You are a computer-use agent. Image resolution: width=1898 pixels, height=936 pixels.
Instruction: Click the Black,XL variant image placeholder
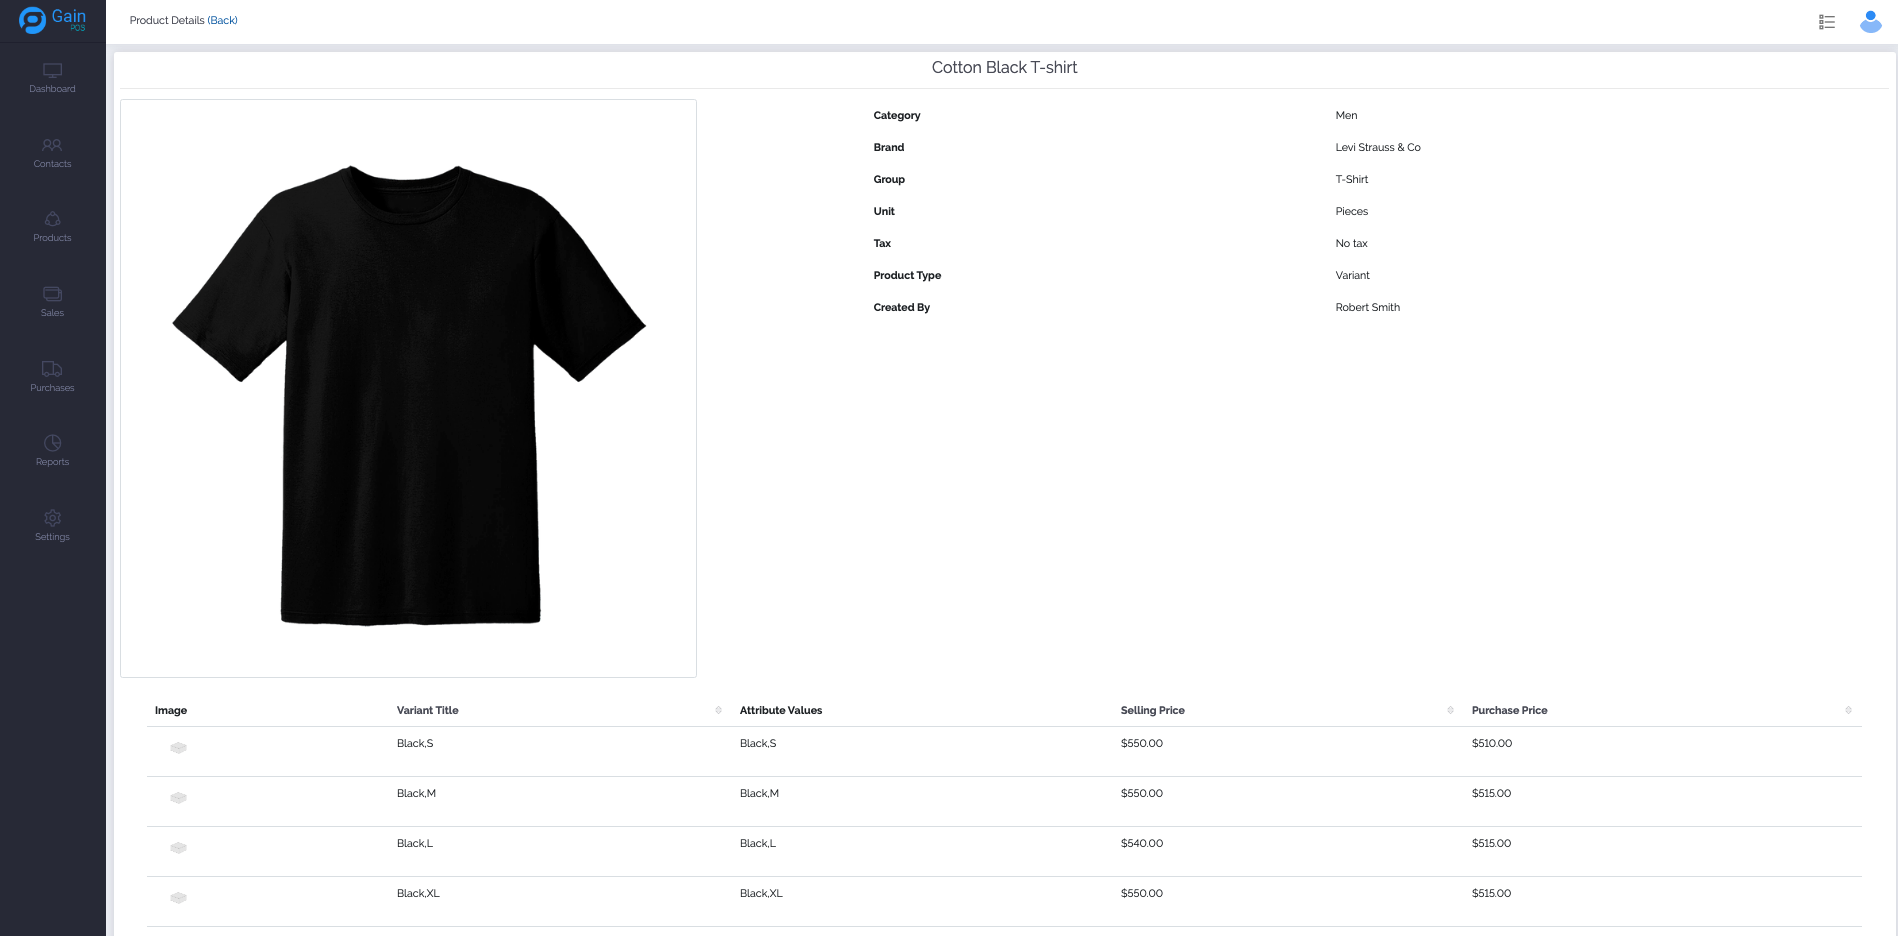pyautogui.click(x=178, y=898)
